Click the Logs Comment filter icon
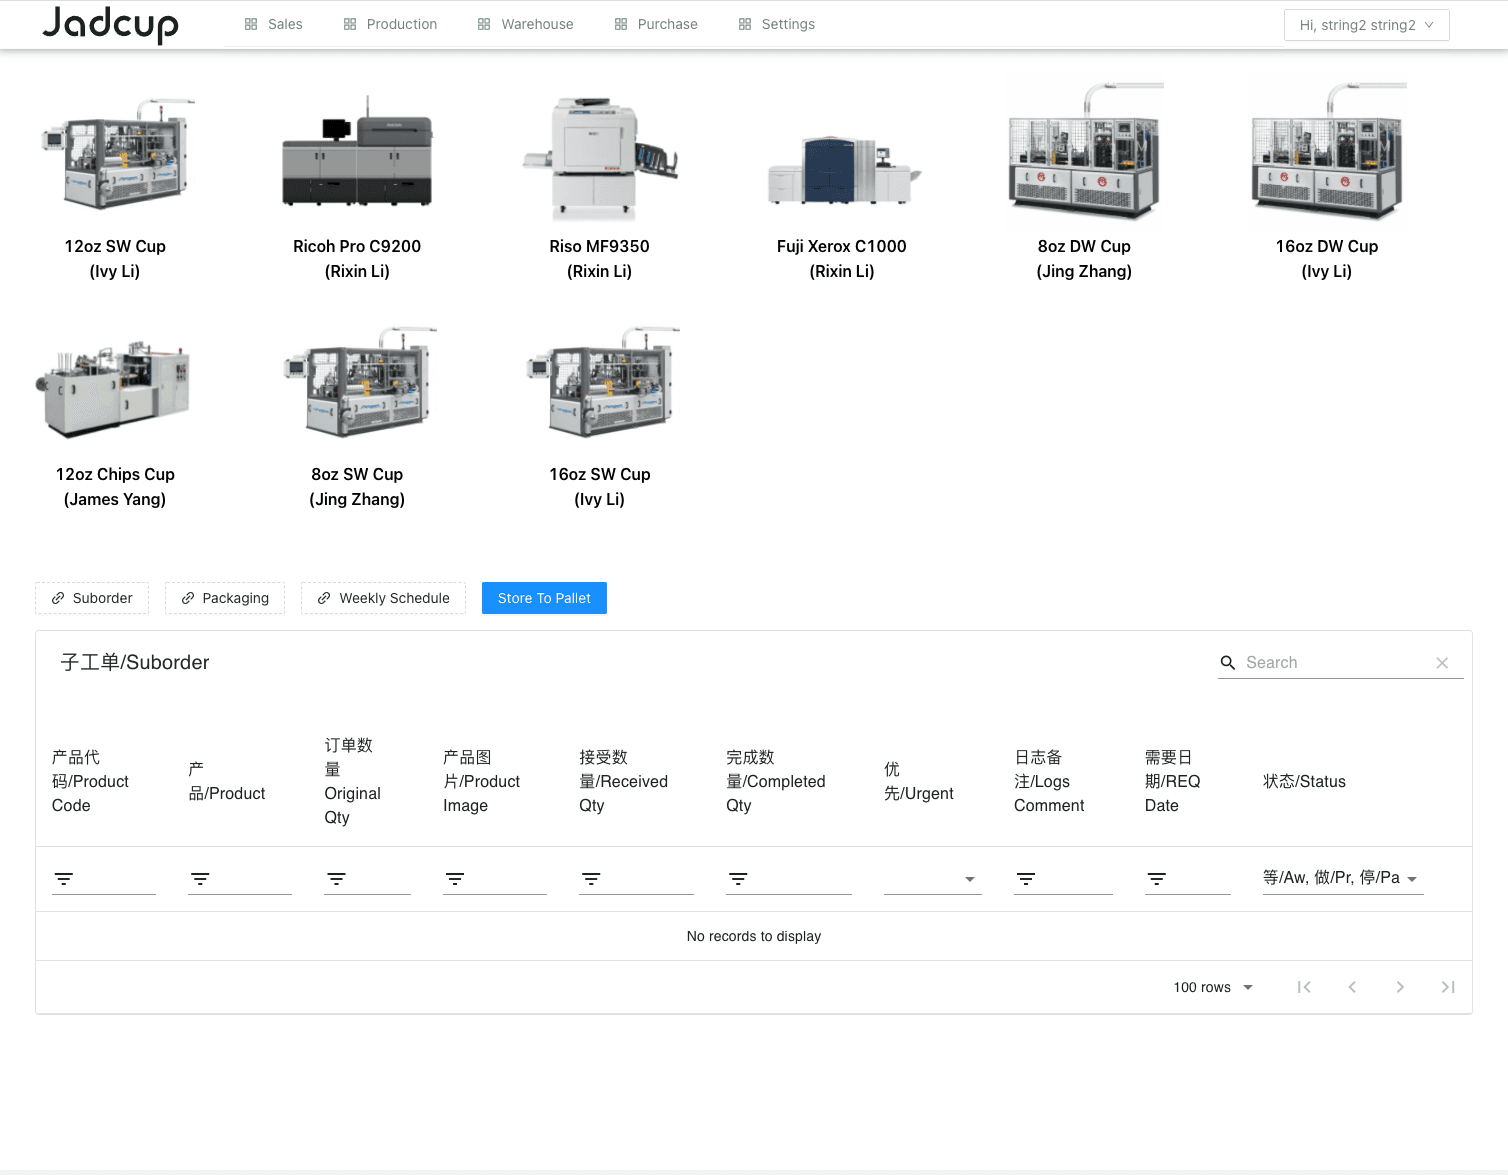 coord(1026,879)
